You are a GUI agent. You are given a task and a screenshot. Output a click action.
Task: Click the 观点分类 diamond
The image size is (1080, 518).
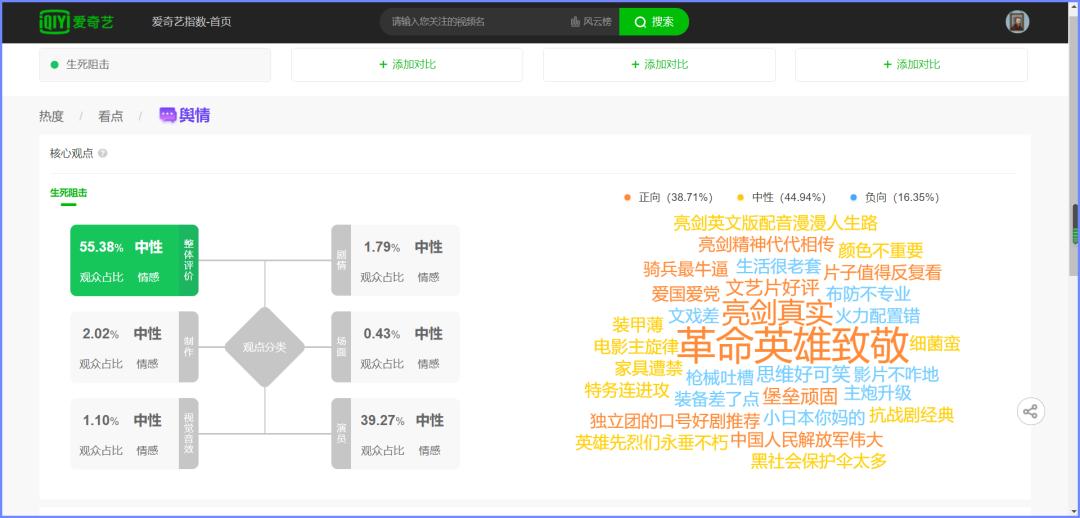(264, 347)
